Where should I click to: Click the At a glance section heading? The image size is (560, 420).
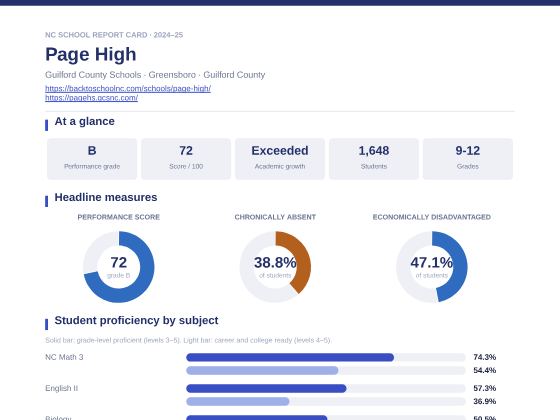(x=84, y=121)
